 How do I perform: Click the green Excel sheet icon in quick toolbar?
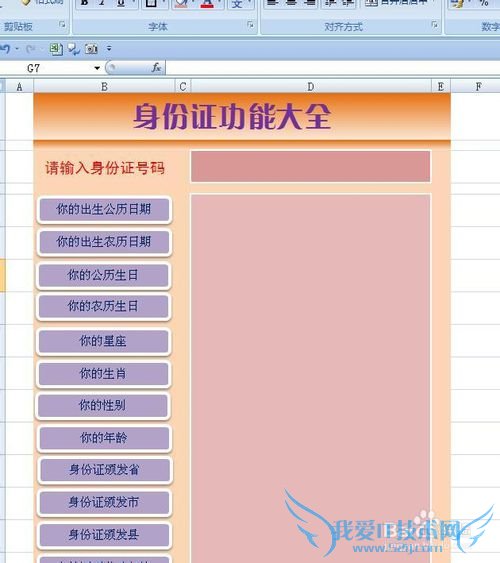click(56, 49)
